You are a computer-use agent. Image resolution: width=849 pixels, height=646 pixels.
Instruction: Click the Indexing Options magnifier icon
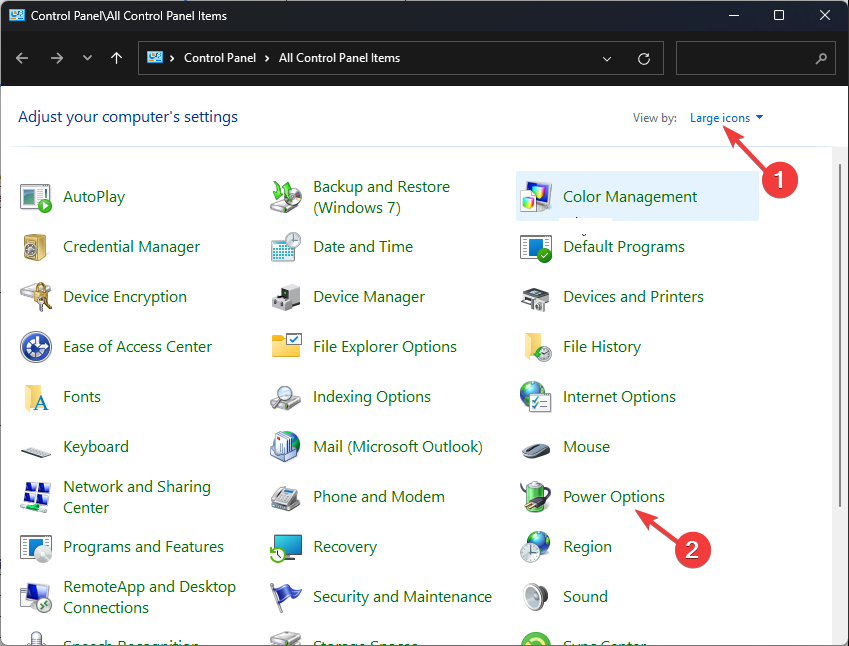coord(286,397)
